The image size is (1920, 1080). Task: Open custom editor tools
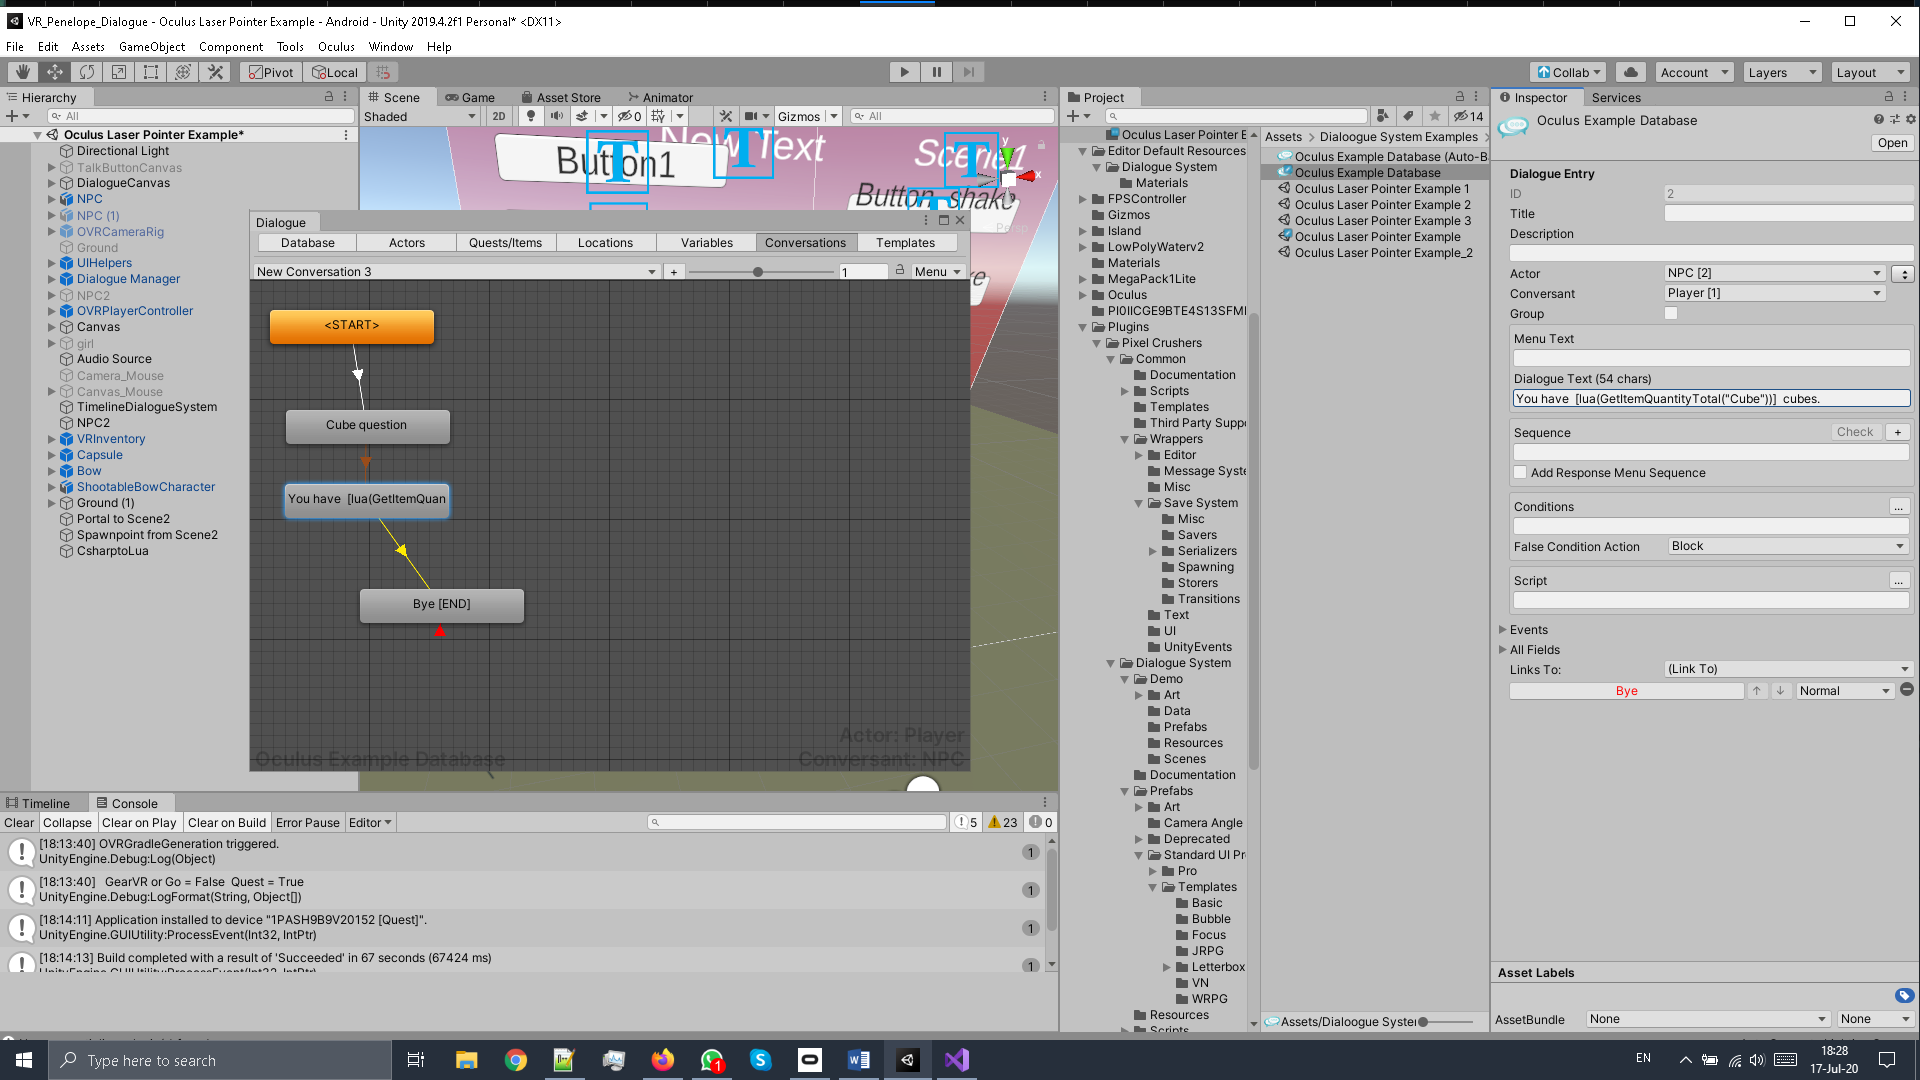[215, 72]
